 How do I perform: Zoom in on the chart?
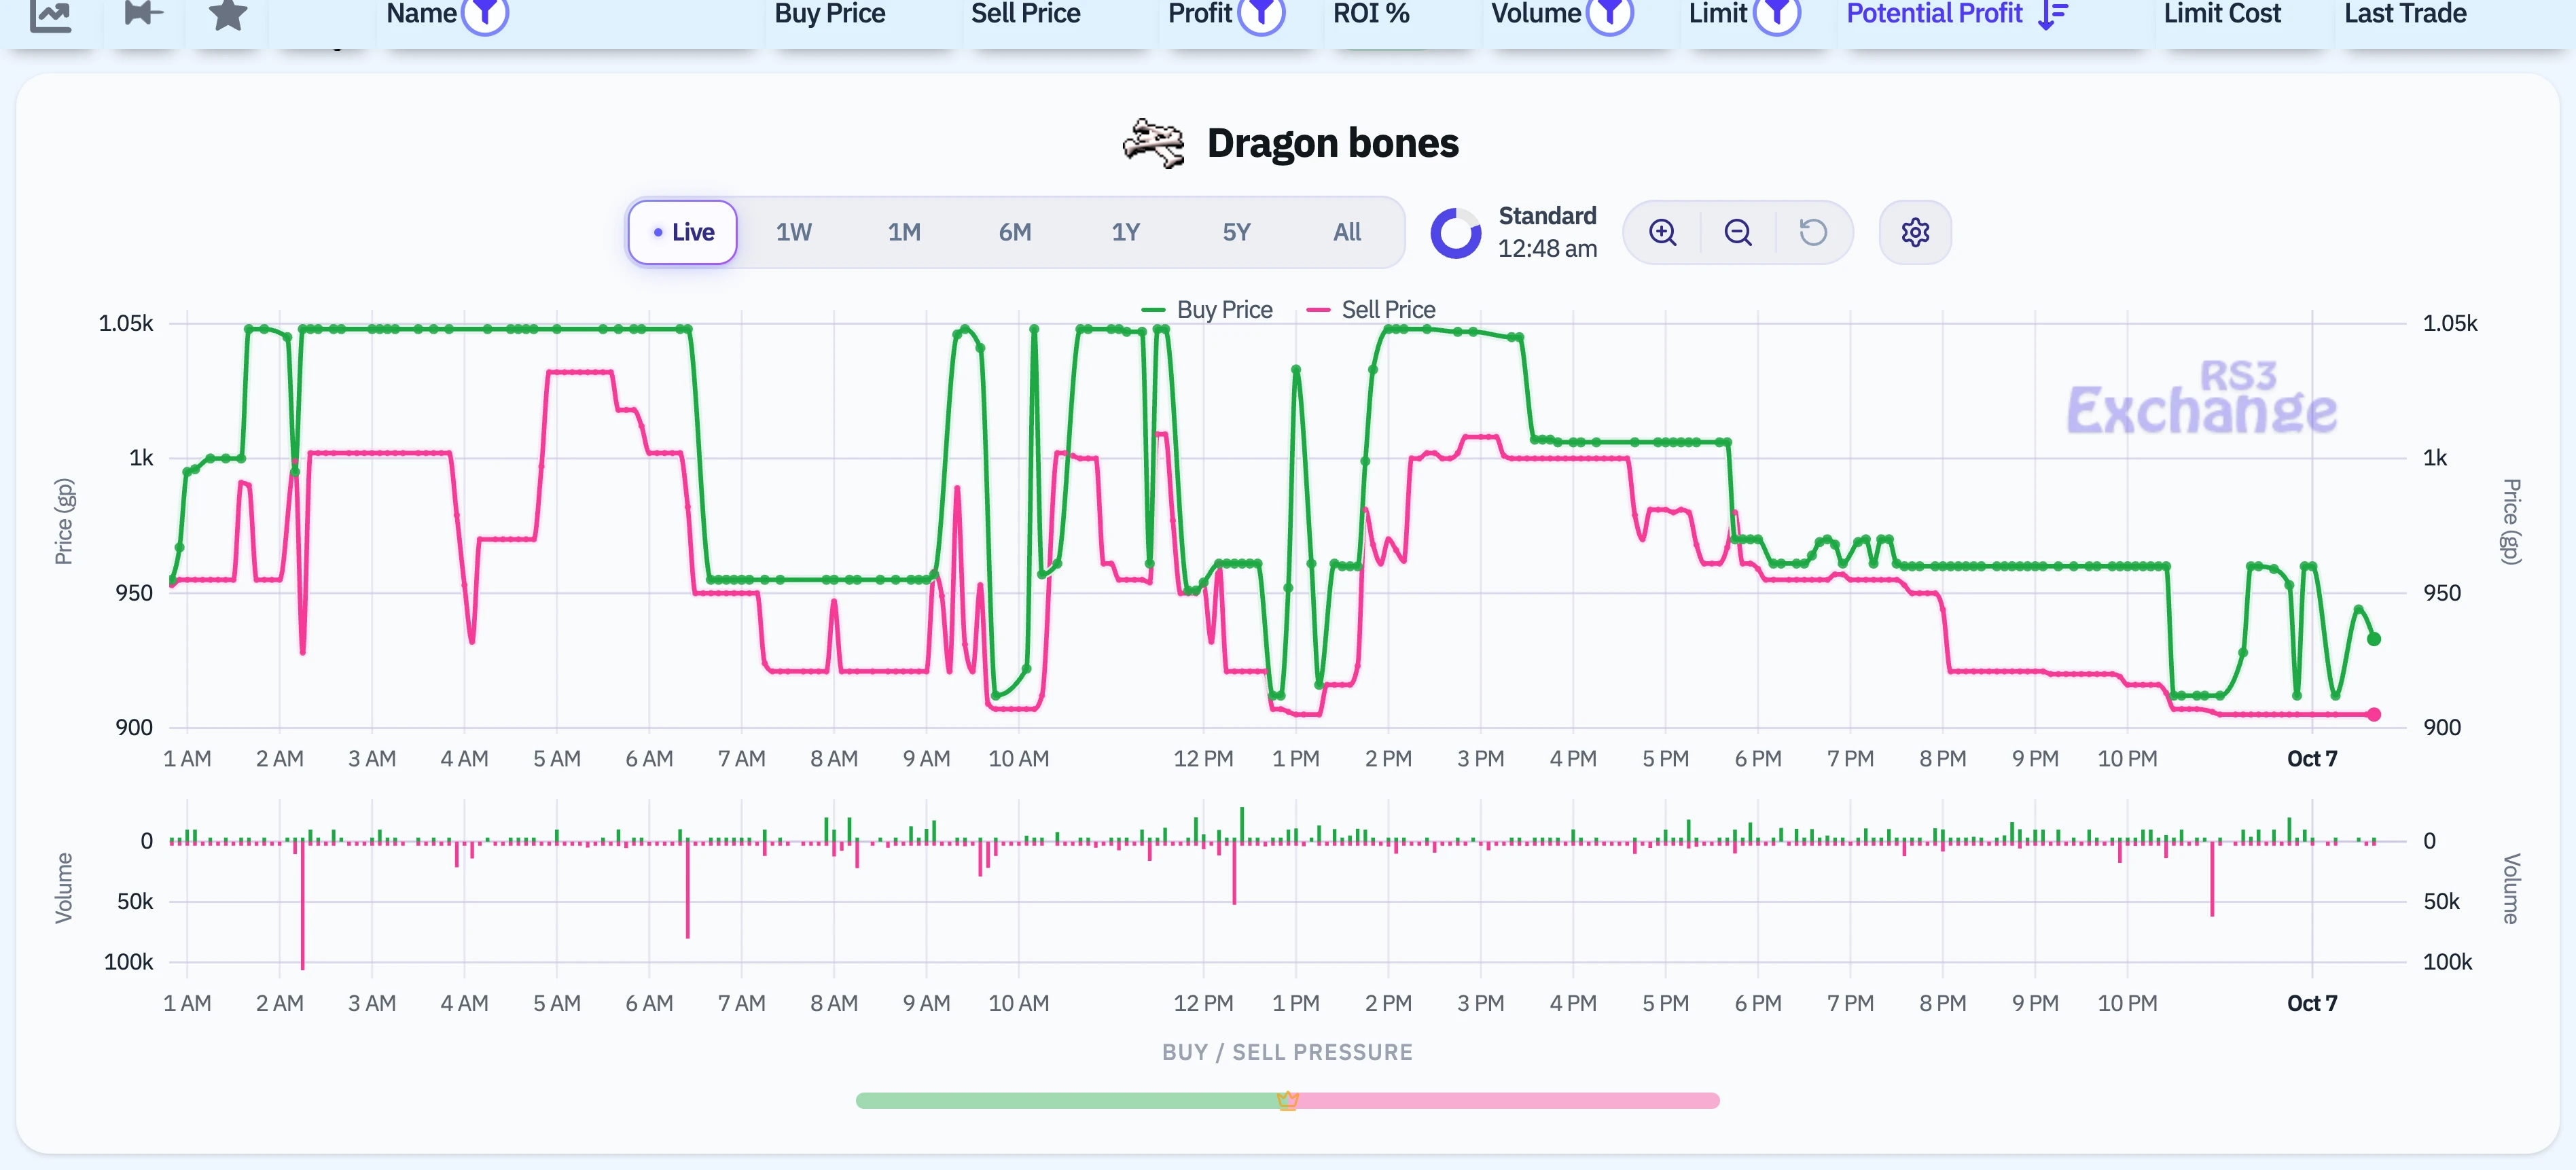[x=1662, y=232]
